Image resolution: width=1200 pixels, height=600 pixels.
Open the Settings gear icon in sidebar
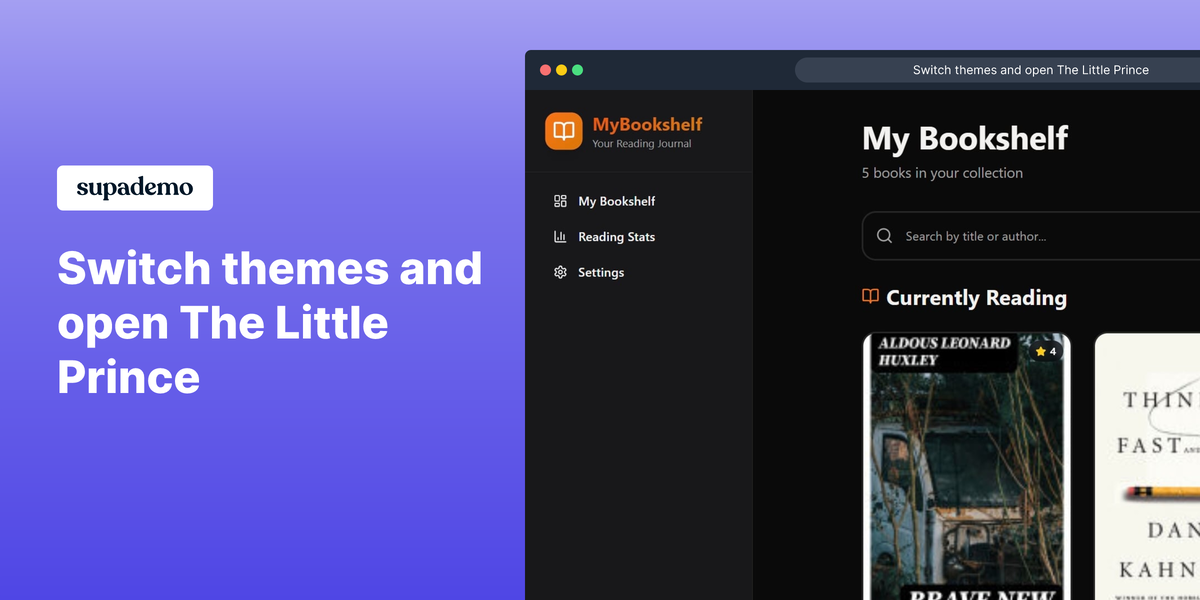pyautogui.click(x=560, y=272)
